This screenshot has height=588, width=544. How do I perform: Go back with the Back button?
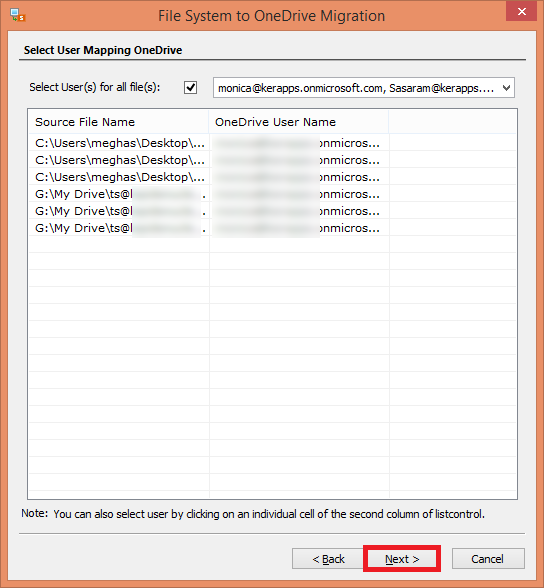(328, 559)
